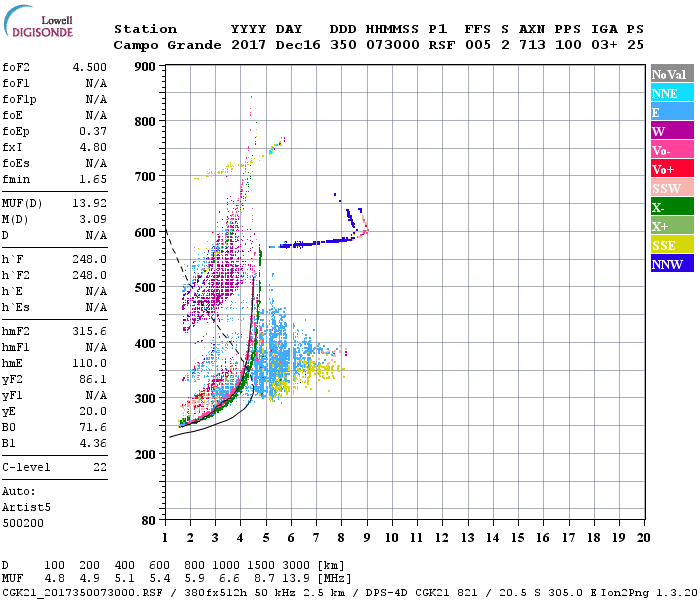Select the NNE cyan legend swatch
Screen dimensions: 700x600
(672, 93)
